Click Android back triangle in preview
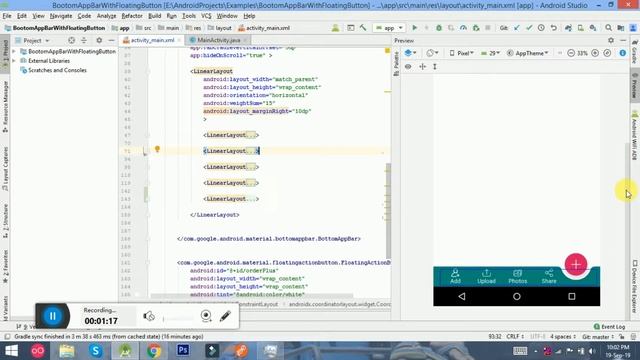 [x=462, y=296]
